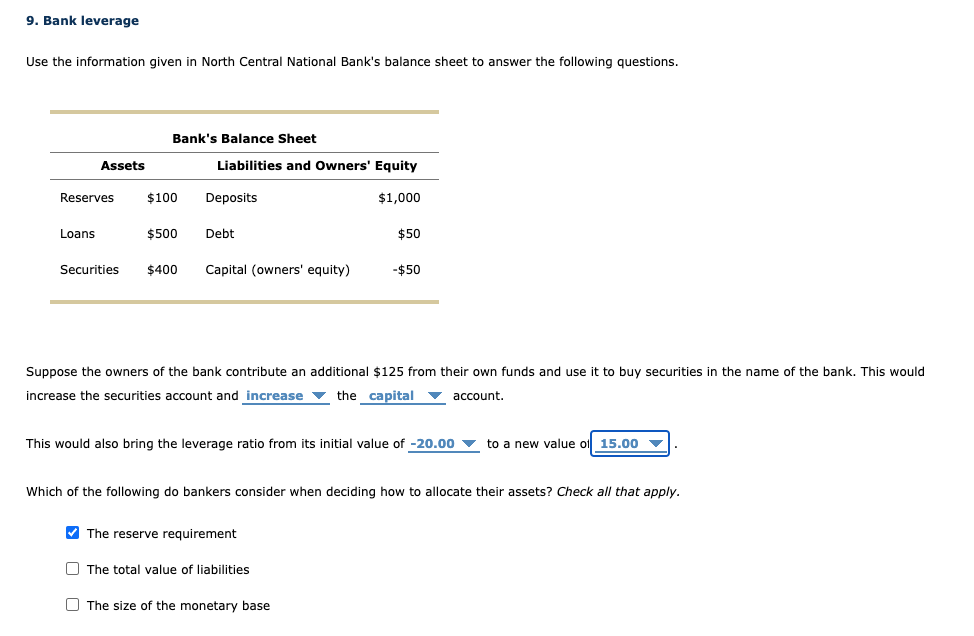Viewport: 974px width, 636px height.
Task: Click the arrow icon beside "capital"
Action: click(x=433, y=395)
